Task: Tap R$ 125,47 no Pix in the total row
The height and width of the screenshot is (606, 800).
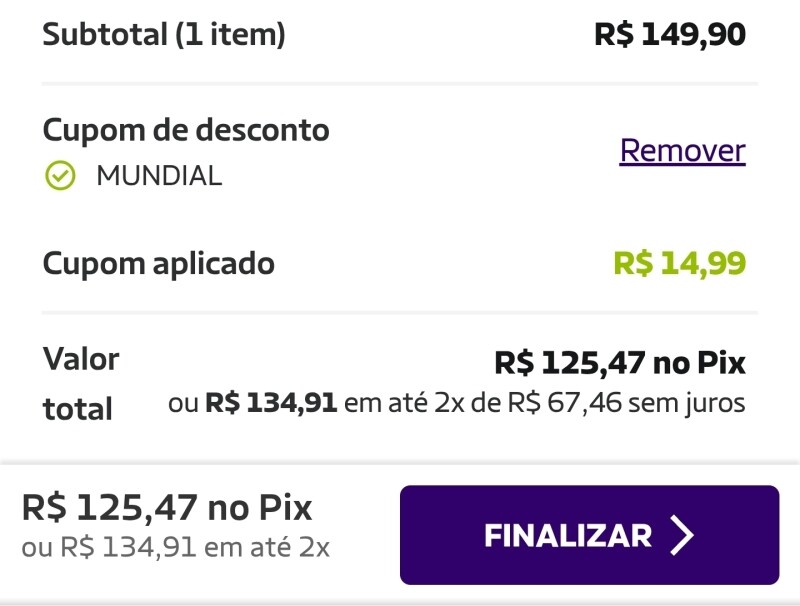Action: [620, 363]
